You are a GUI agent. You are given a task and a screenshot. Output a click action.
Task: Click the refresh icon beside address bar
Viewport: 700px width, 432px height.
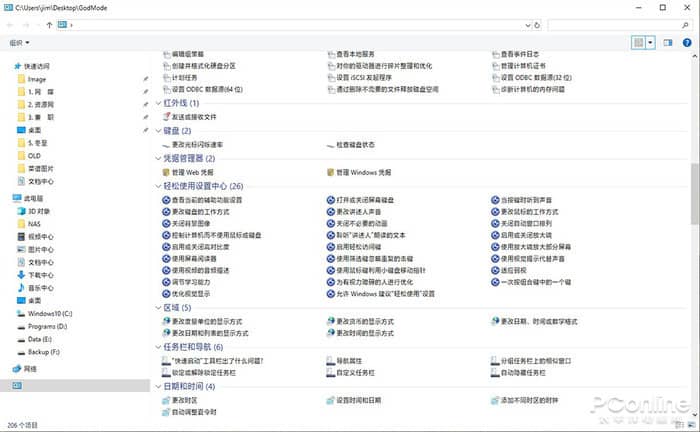(x=537, y=25)
